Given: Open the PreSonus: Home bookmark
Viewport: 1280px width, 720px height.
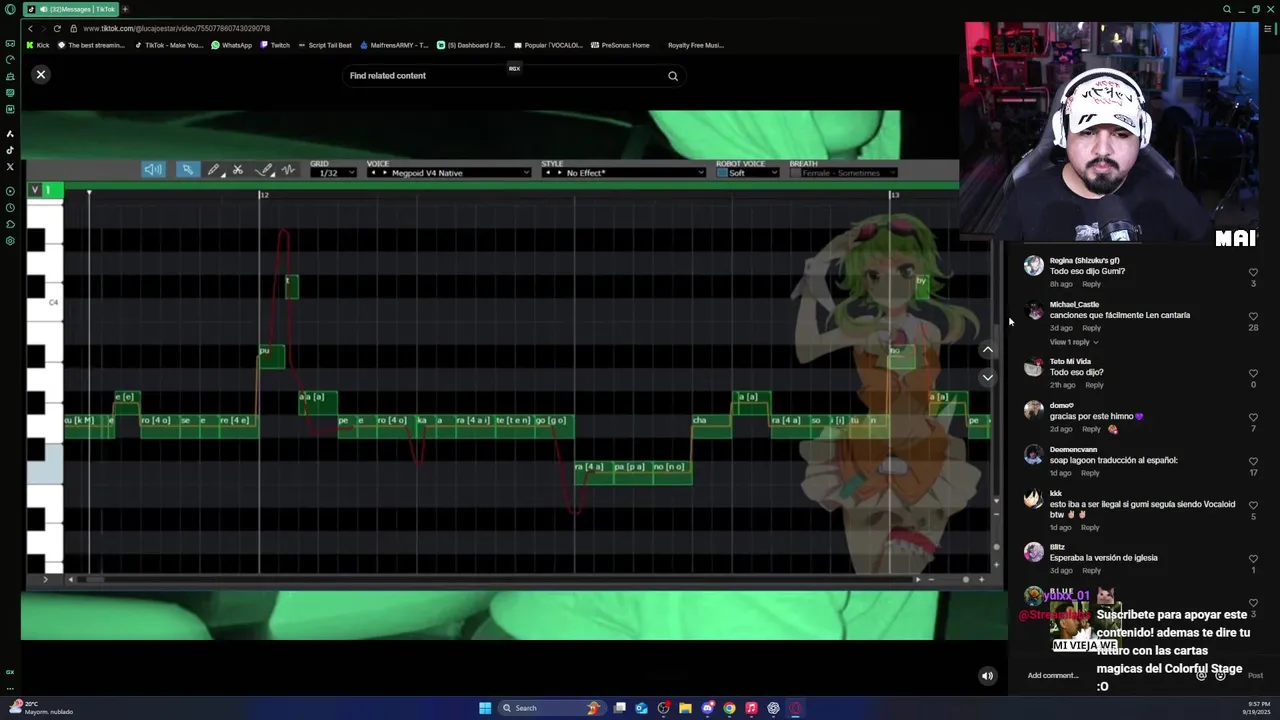Looking at the screenshot, I should point(620,45).
